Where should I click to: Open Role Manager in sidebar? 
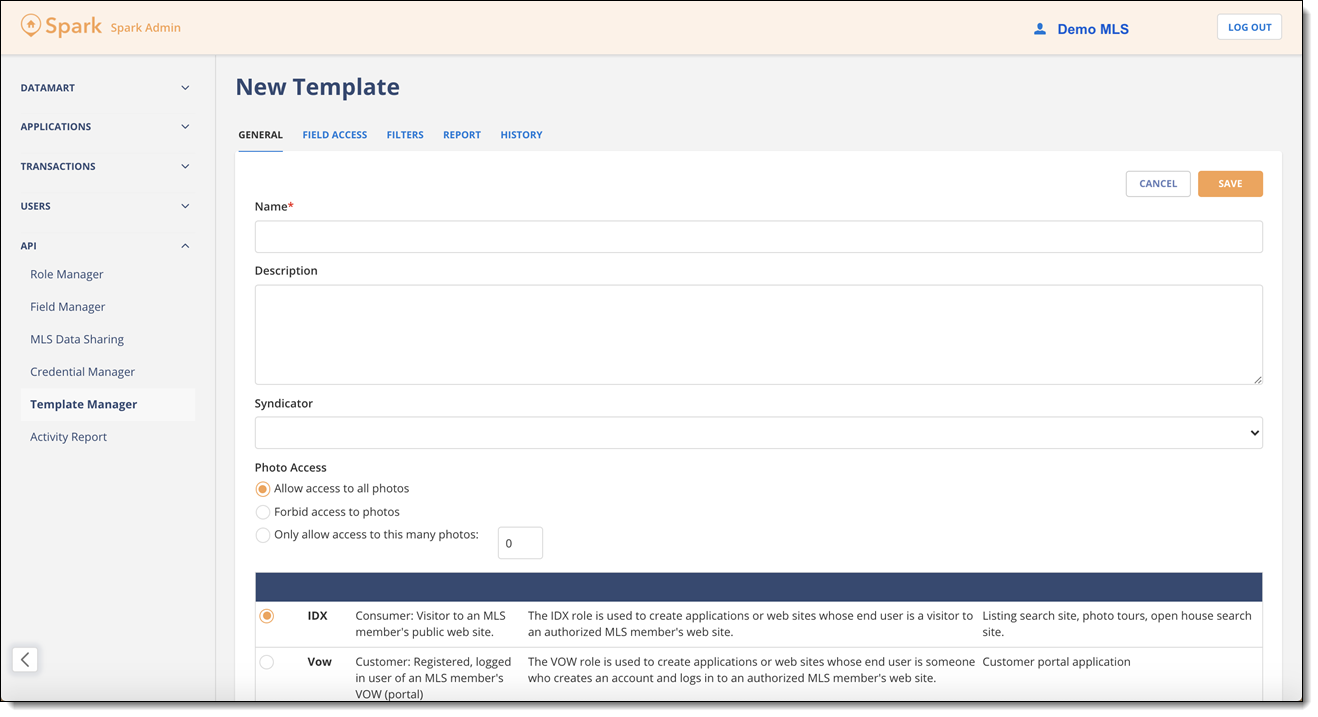pyautogui.click(x=67, y=274)
